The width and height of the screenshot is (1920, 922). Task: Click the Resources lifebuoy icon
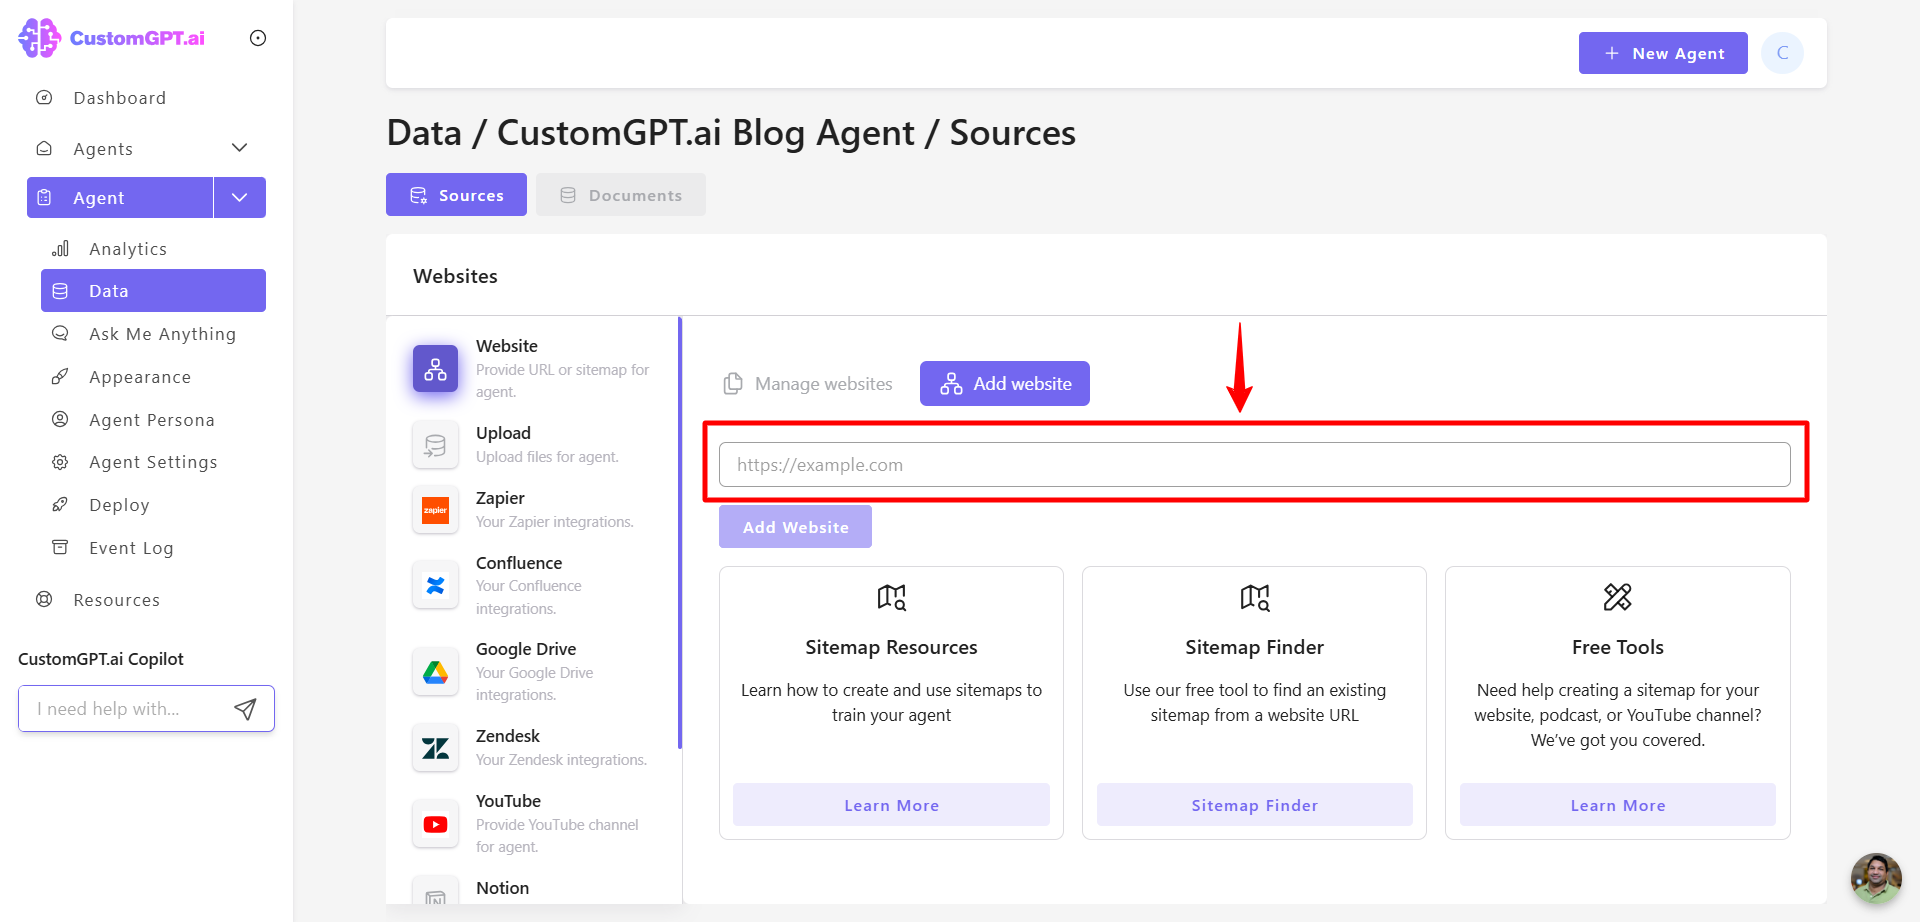point(44,599)
